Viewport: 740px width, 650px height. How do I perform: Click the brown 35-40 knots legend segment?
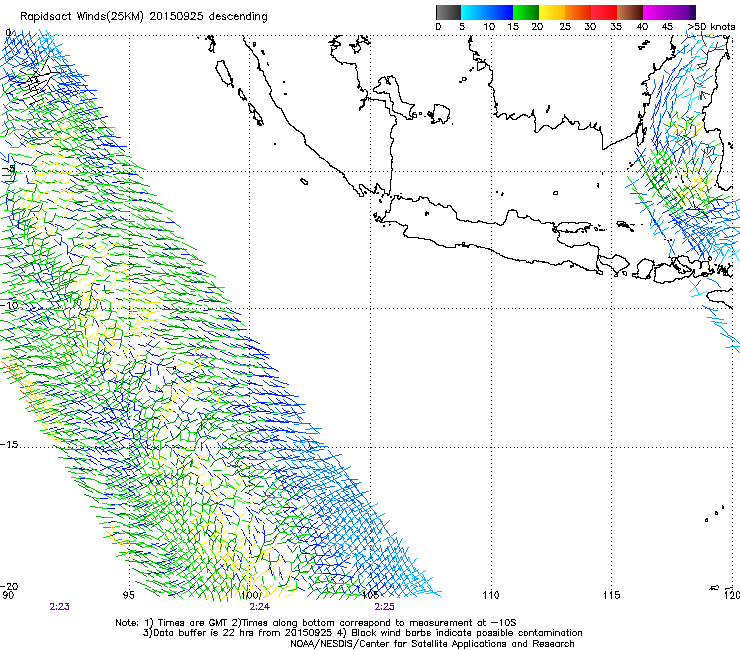pyautogui.click(x=630, y=12)
